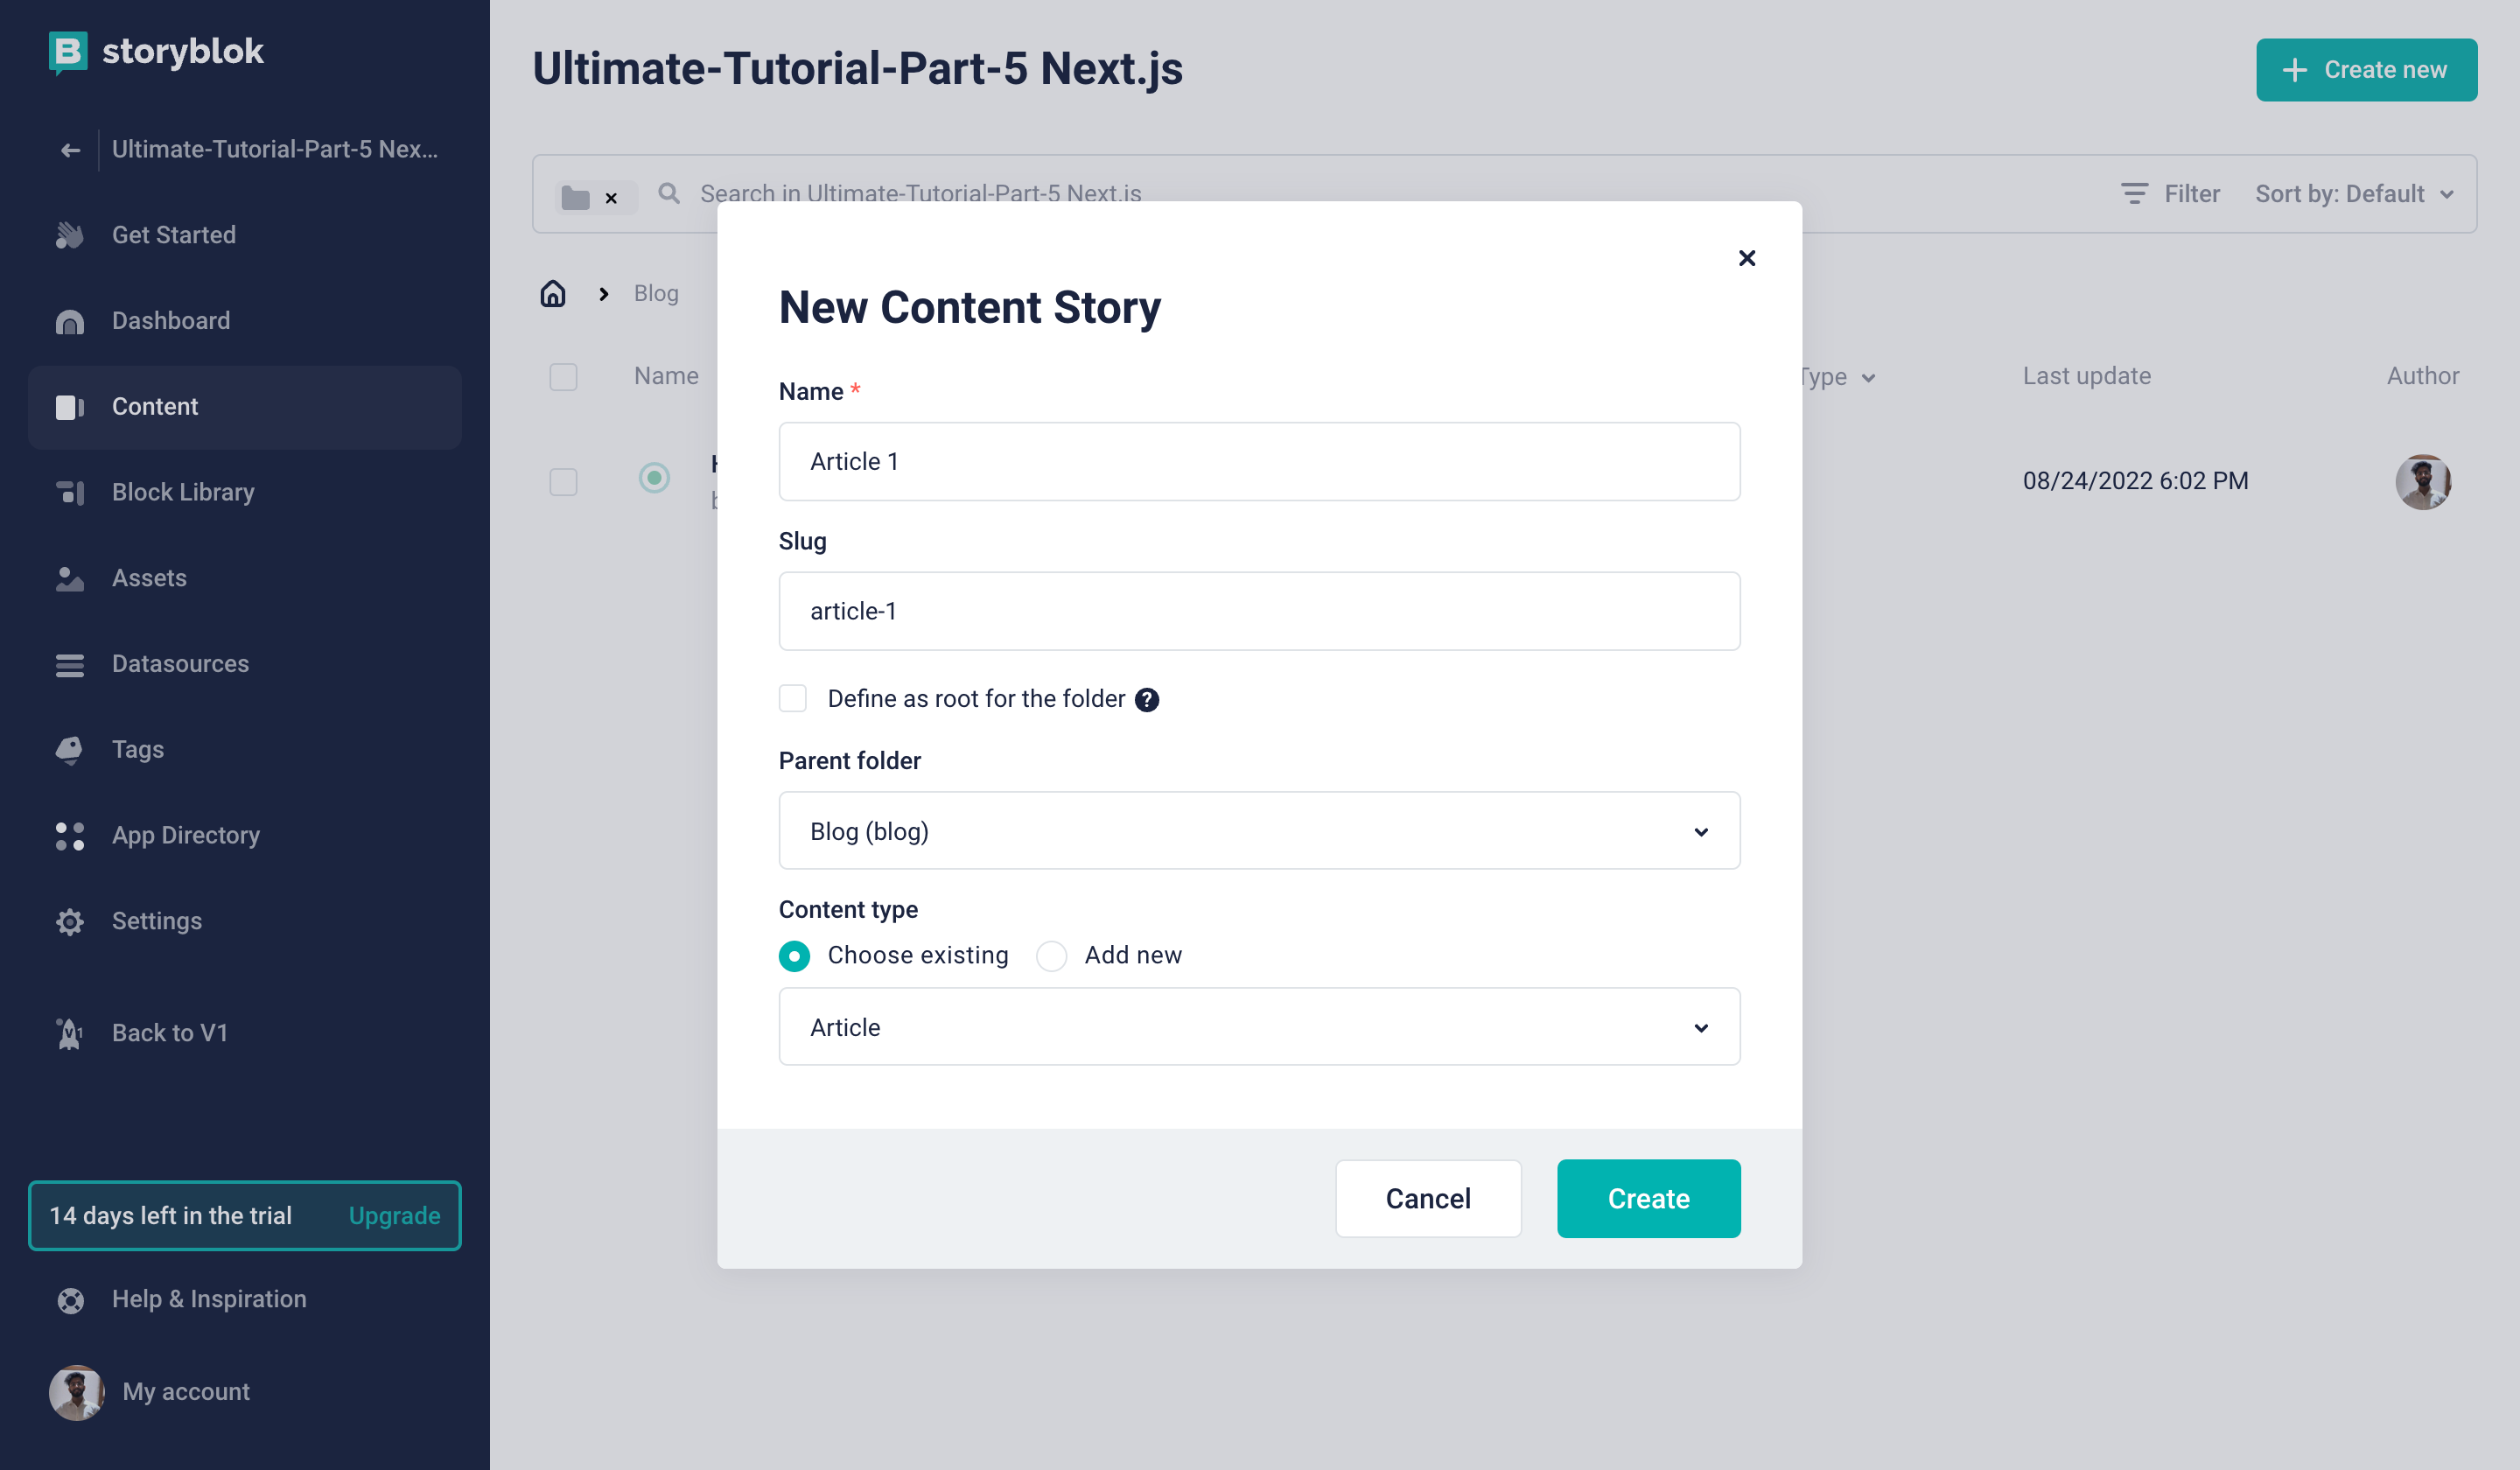Remove the folder filter with its x
Screen dimensions: 2520x1470
coord(611,198)
